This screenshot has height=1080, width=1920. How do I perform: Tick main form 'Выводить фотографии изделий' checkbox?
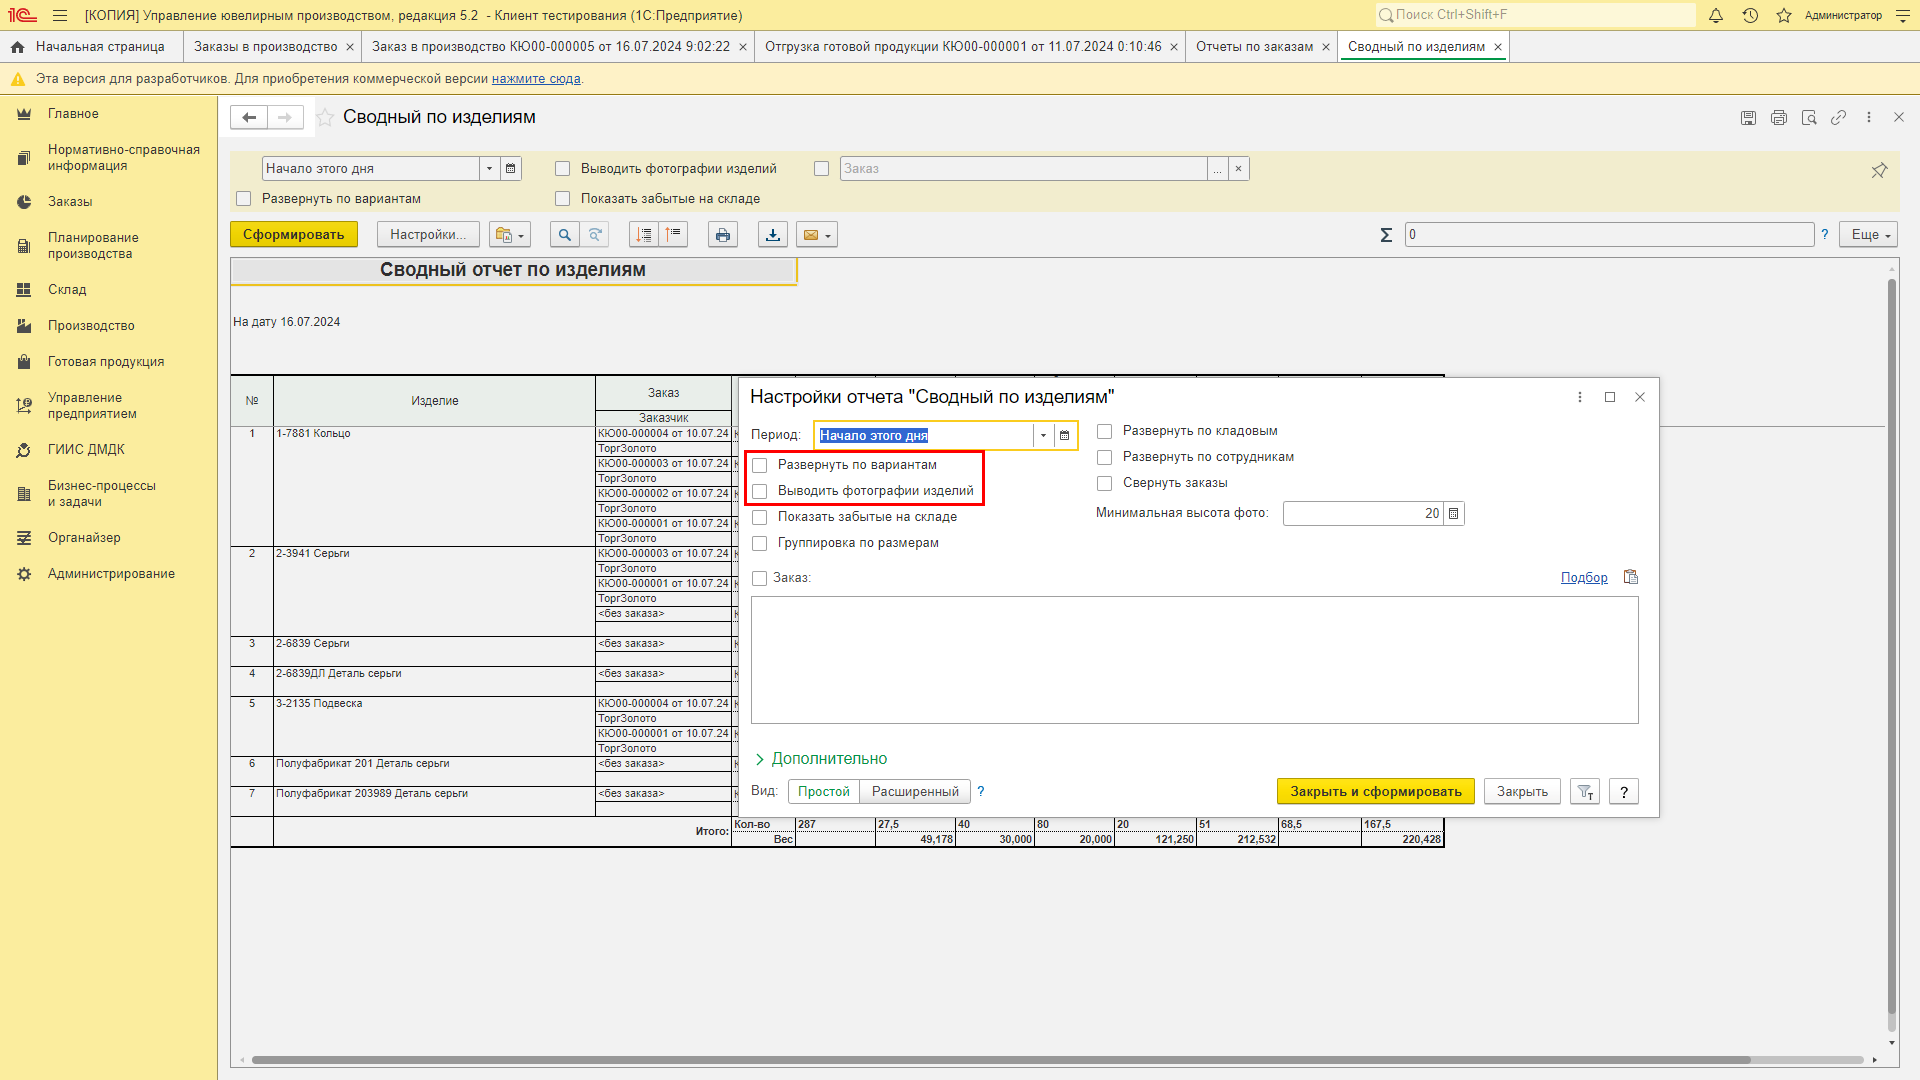tap(563, 169)
